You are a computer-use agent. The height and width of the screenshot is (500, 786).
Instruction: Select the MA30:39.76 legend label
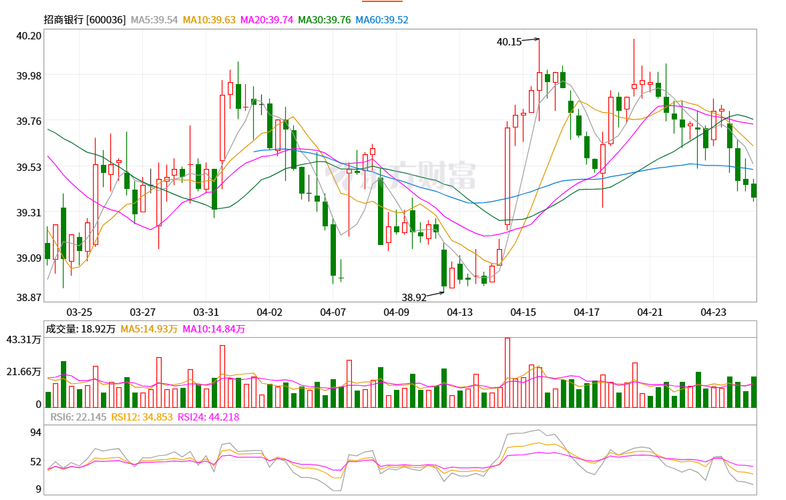[x=324, y=20]
